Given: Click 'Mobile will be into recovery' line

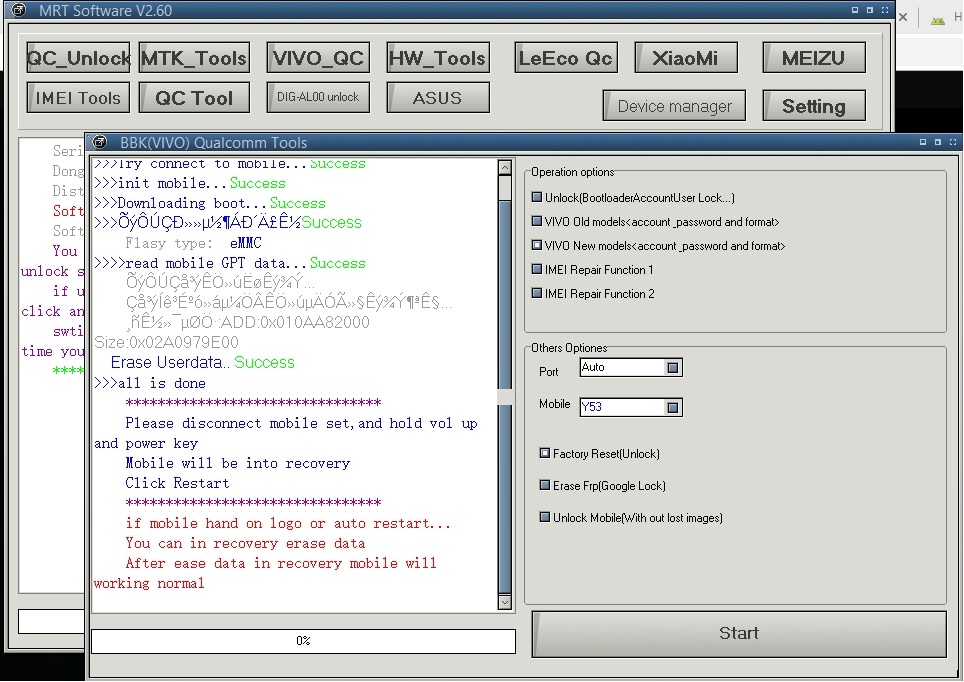Looking at the screenshot, I should tap(237, 463).
